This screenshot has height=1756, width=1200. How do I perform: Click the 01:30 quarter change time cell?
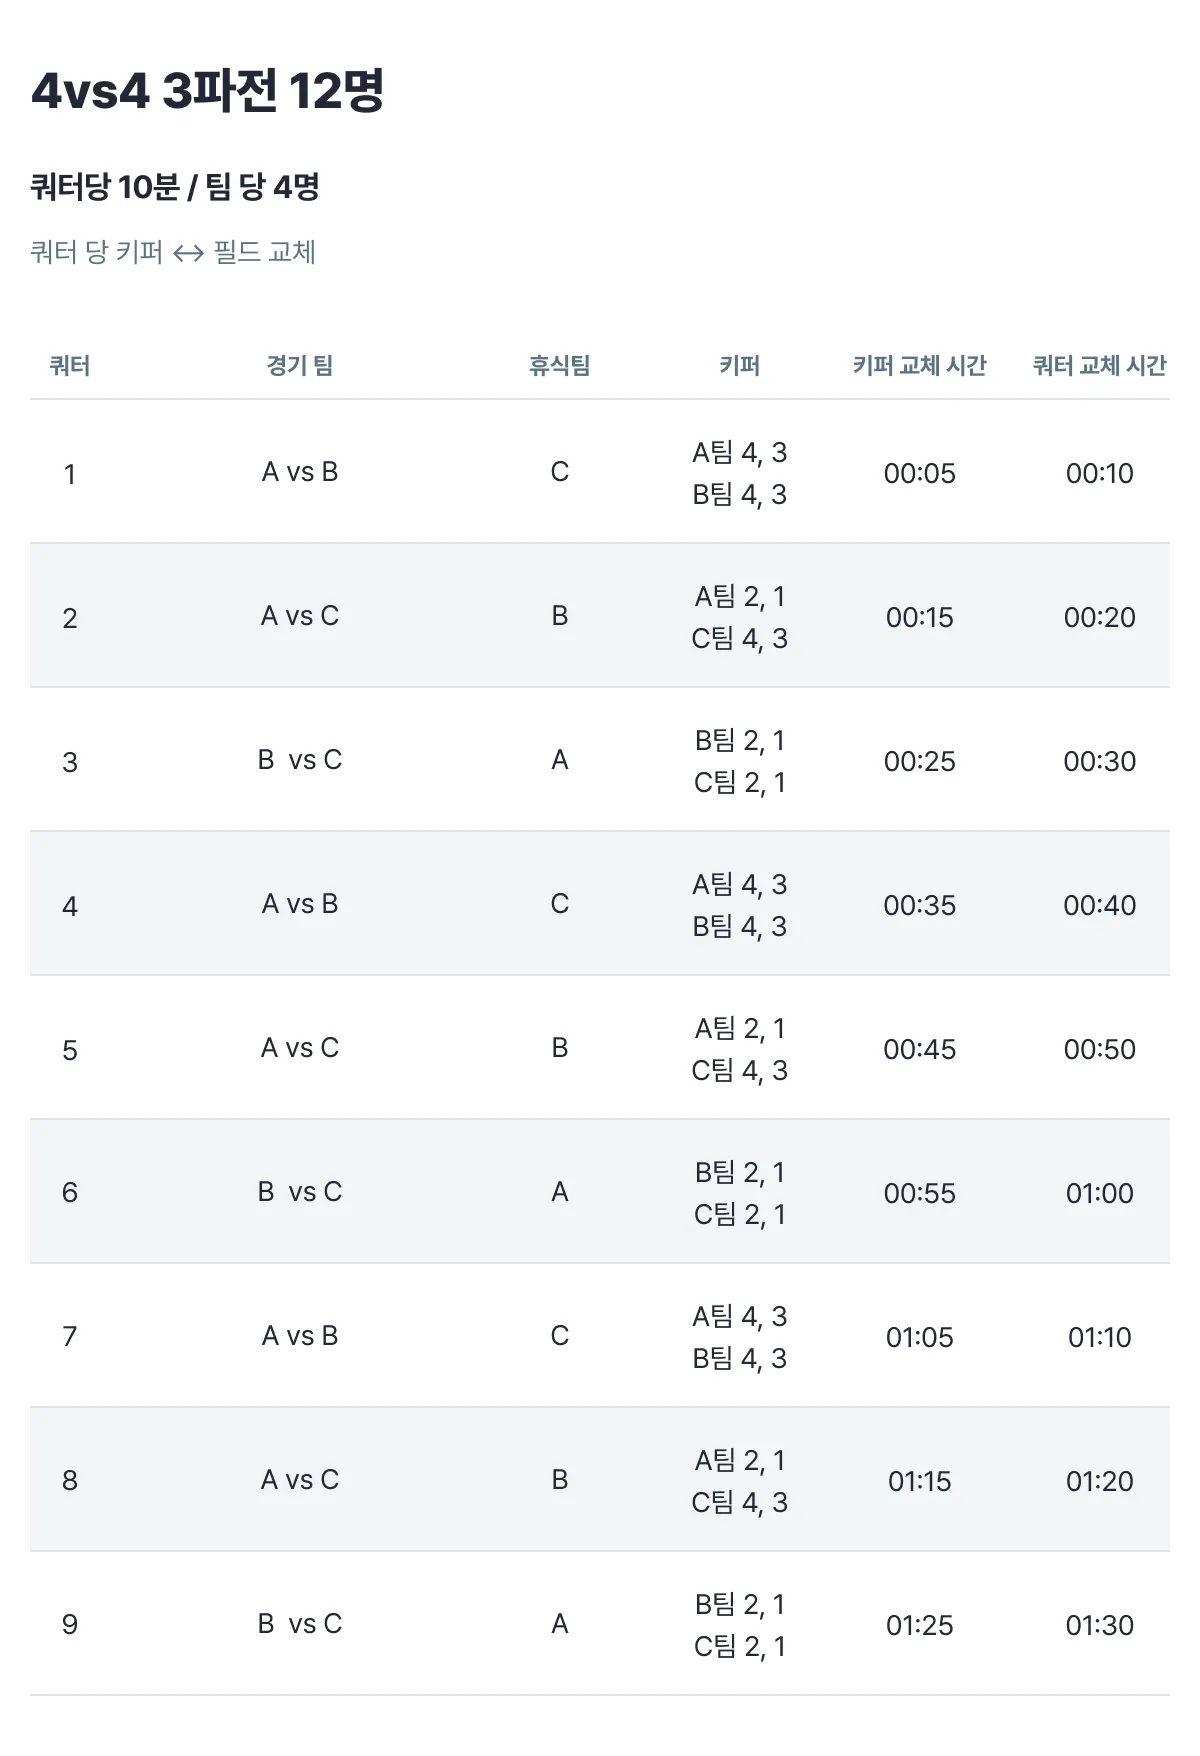(x=1099, y=1625)
